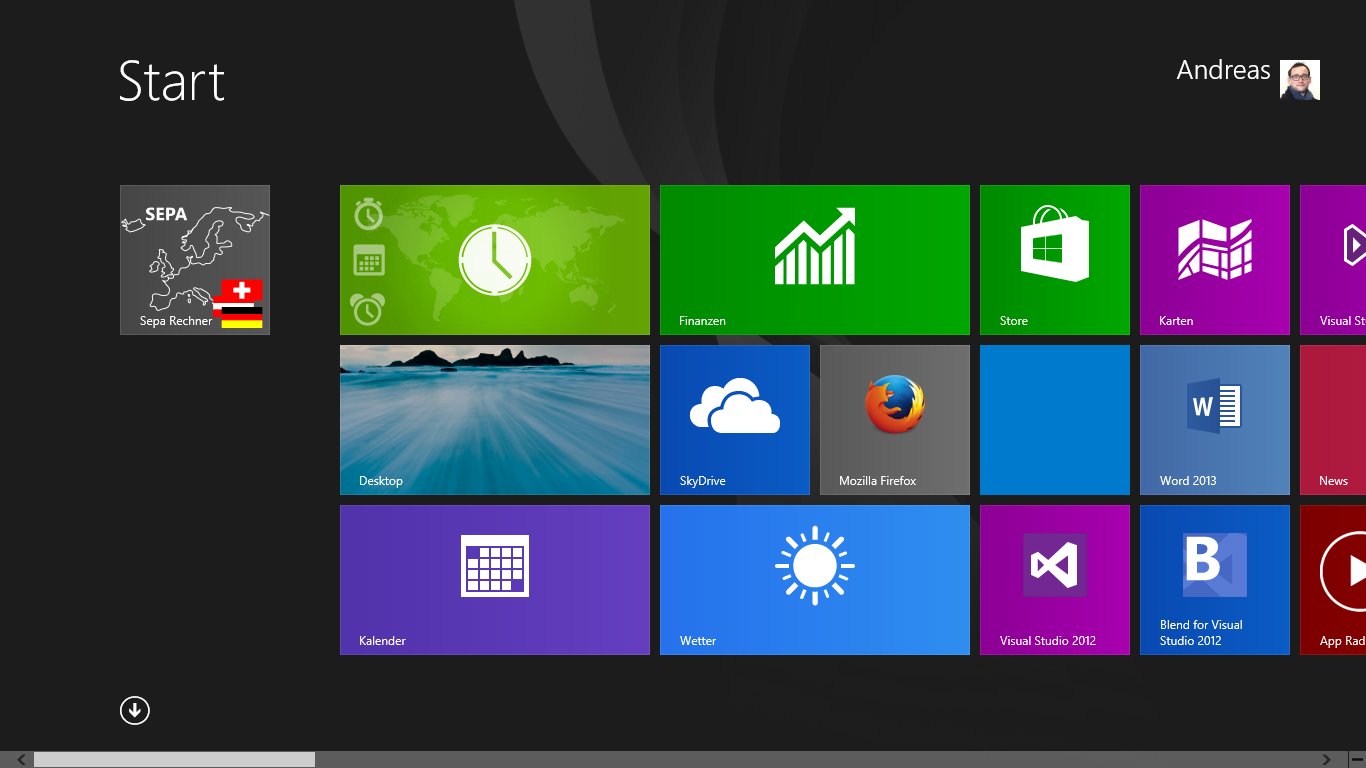This screenshot has height=768, width=1366.
Task: Open the Wetter weather tile
Action: (815, 580)
